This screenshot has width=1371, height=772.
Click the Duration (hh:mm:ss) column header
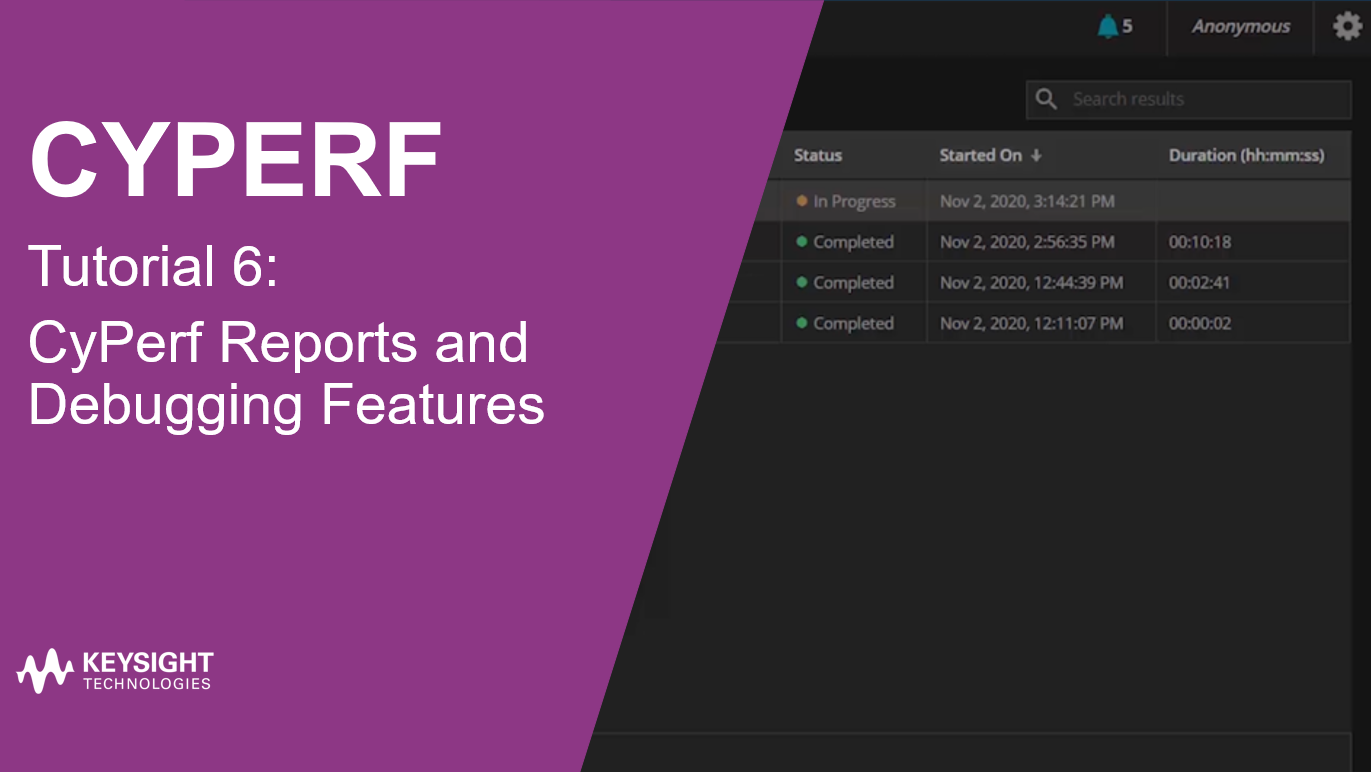coord(1250,156)
